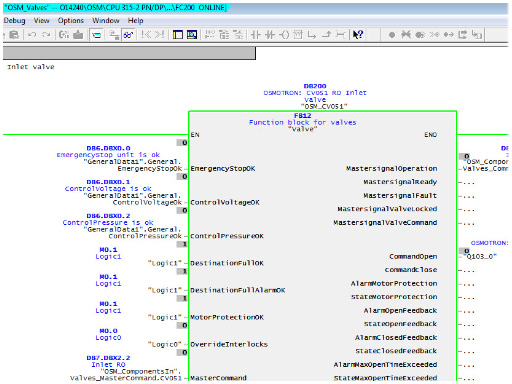Delete all breakpoints with the crossed icon
The image size is (512, 384).
(x=406, y=35)
